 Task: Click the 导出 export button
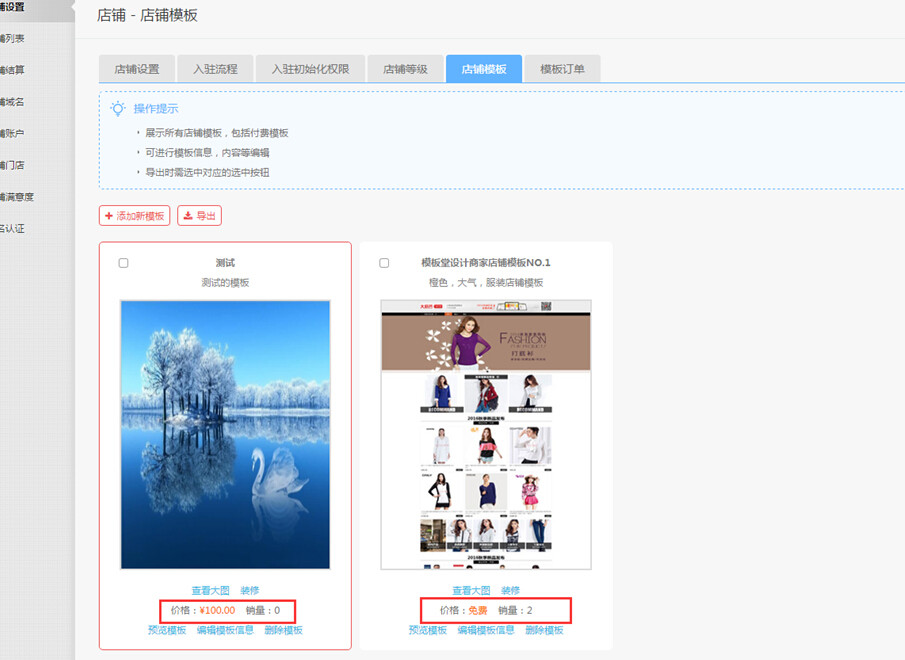(x=199, y=216)
